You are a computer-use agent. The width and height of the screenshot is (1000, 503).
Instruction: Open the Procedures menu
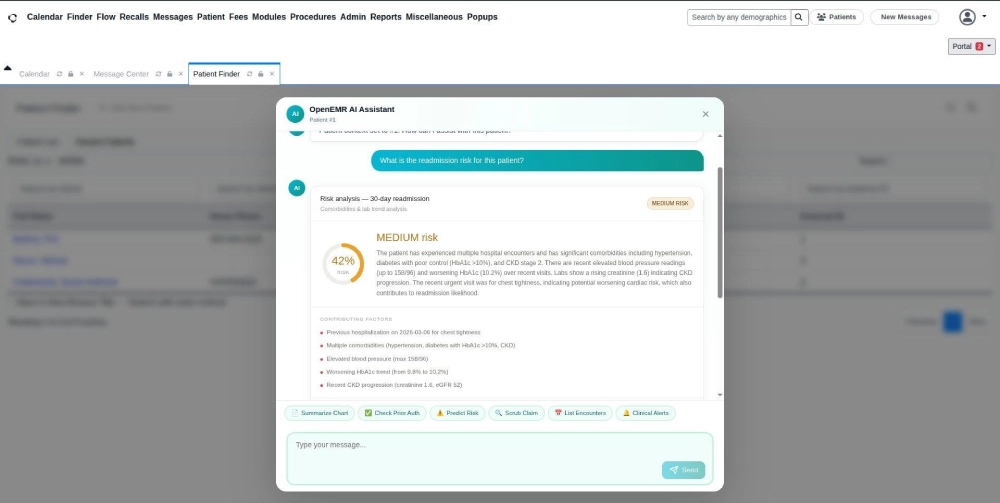pyautogui.click(x=312, y=17)
